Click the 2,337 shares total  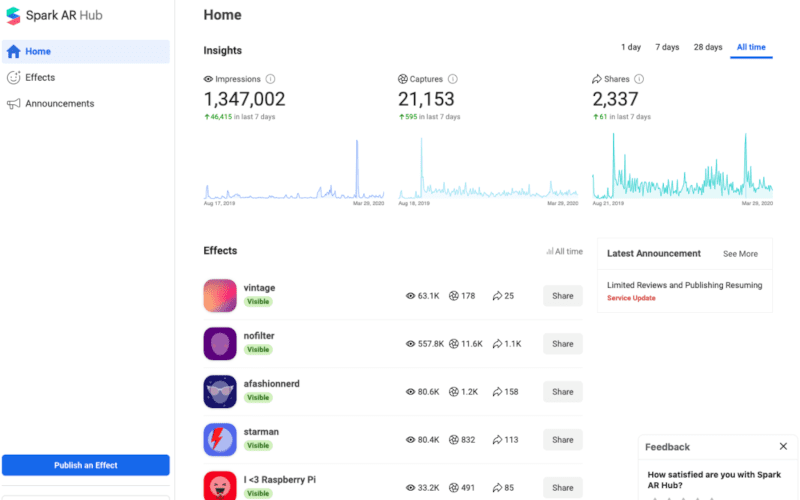615,99
